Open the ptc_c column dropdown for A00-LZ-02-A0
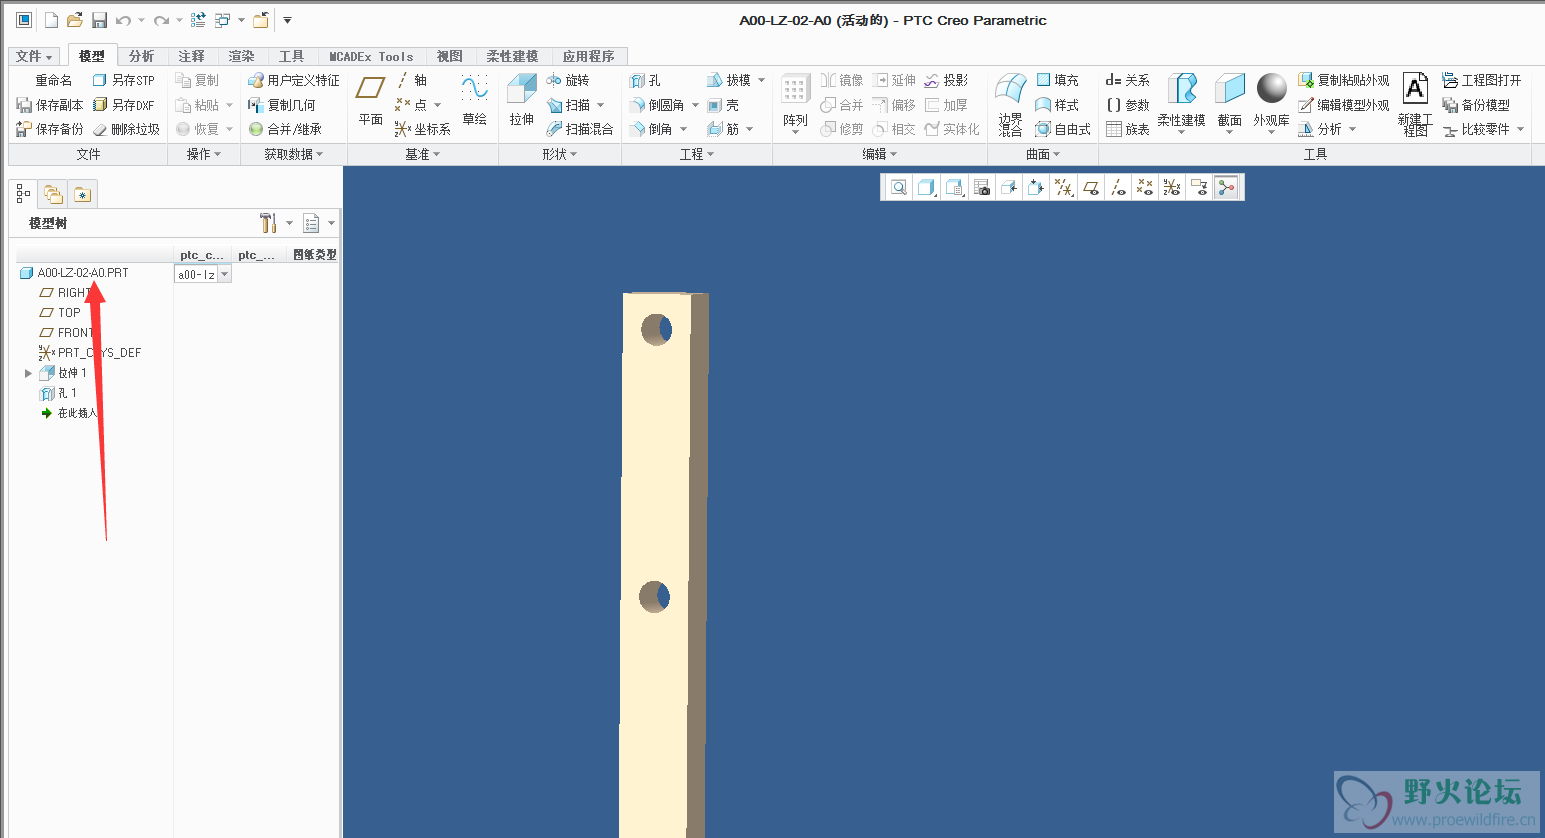Image resolution: width=1545 pixels, height=838 pixels. coord(224,274)
